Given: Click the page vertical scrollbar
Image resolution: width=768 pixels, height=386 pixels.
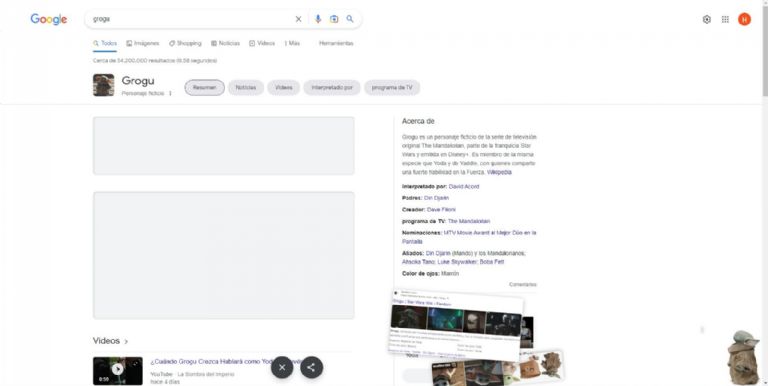Looking at the screenshot, I should tap(765, 193).
